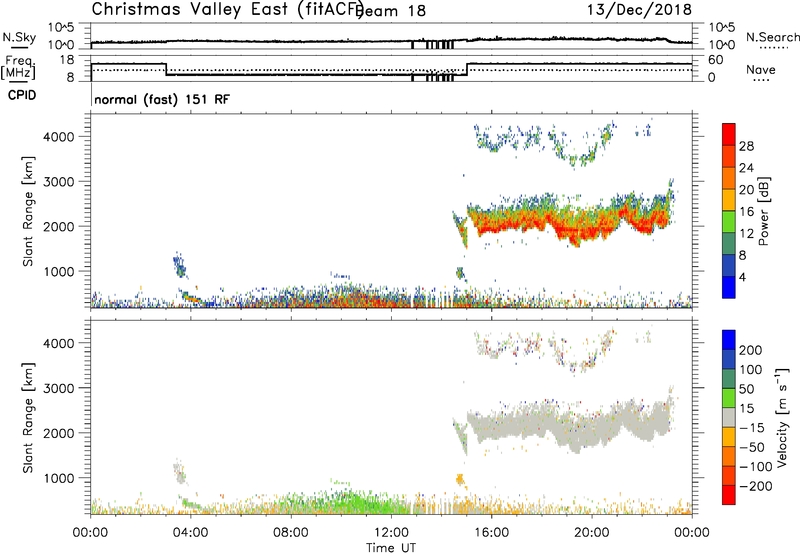
Task: Click the '20:00' time tick label
Action: (x=592, y=533)
